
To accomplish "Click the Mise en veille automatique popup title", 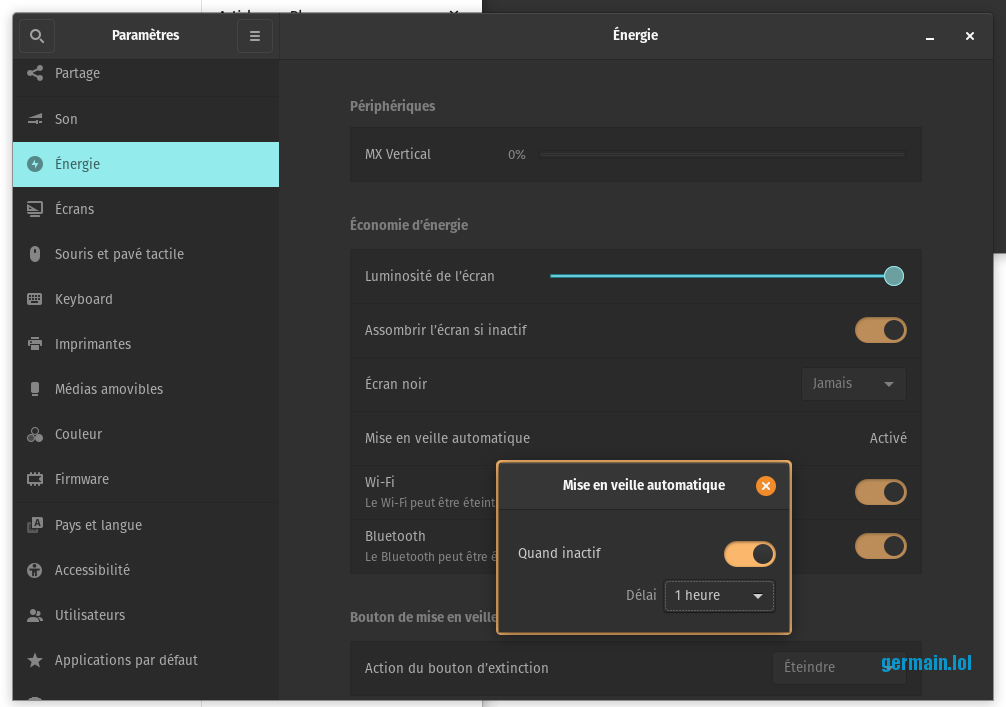I will click(x=644, y=486).
